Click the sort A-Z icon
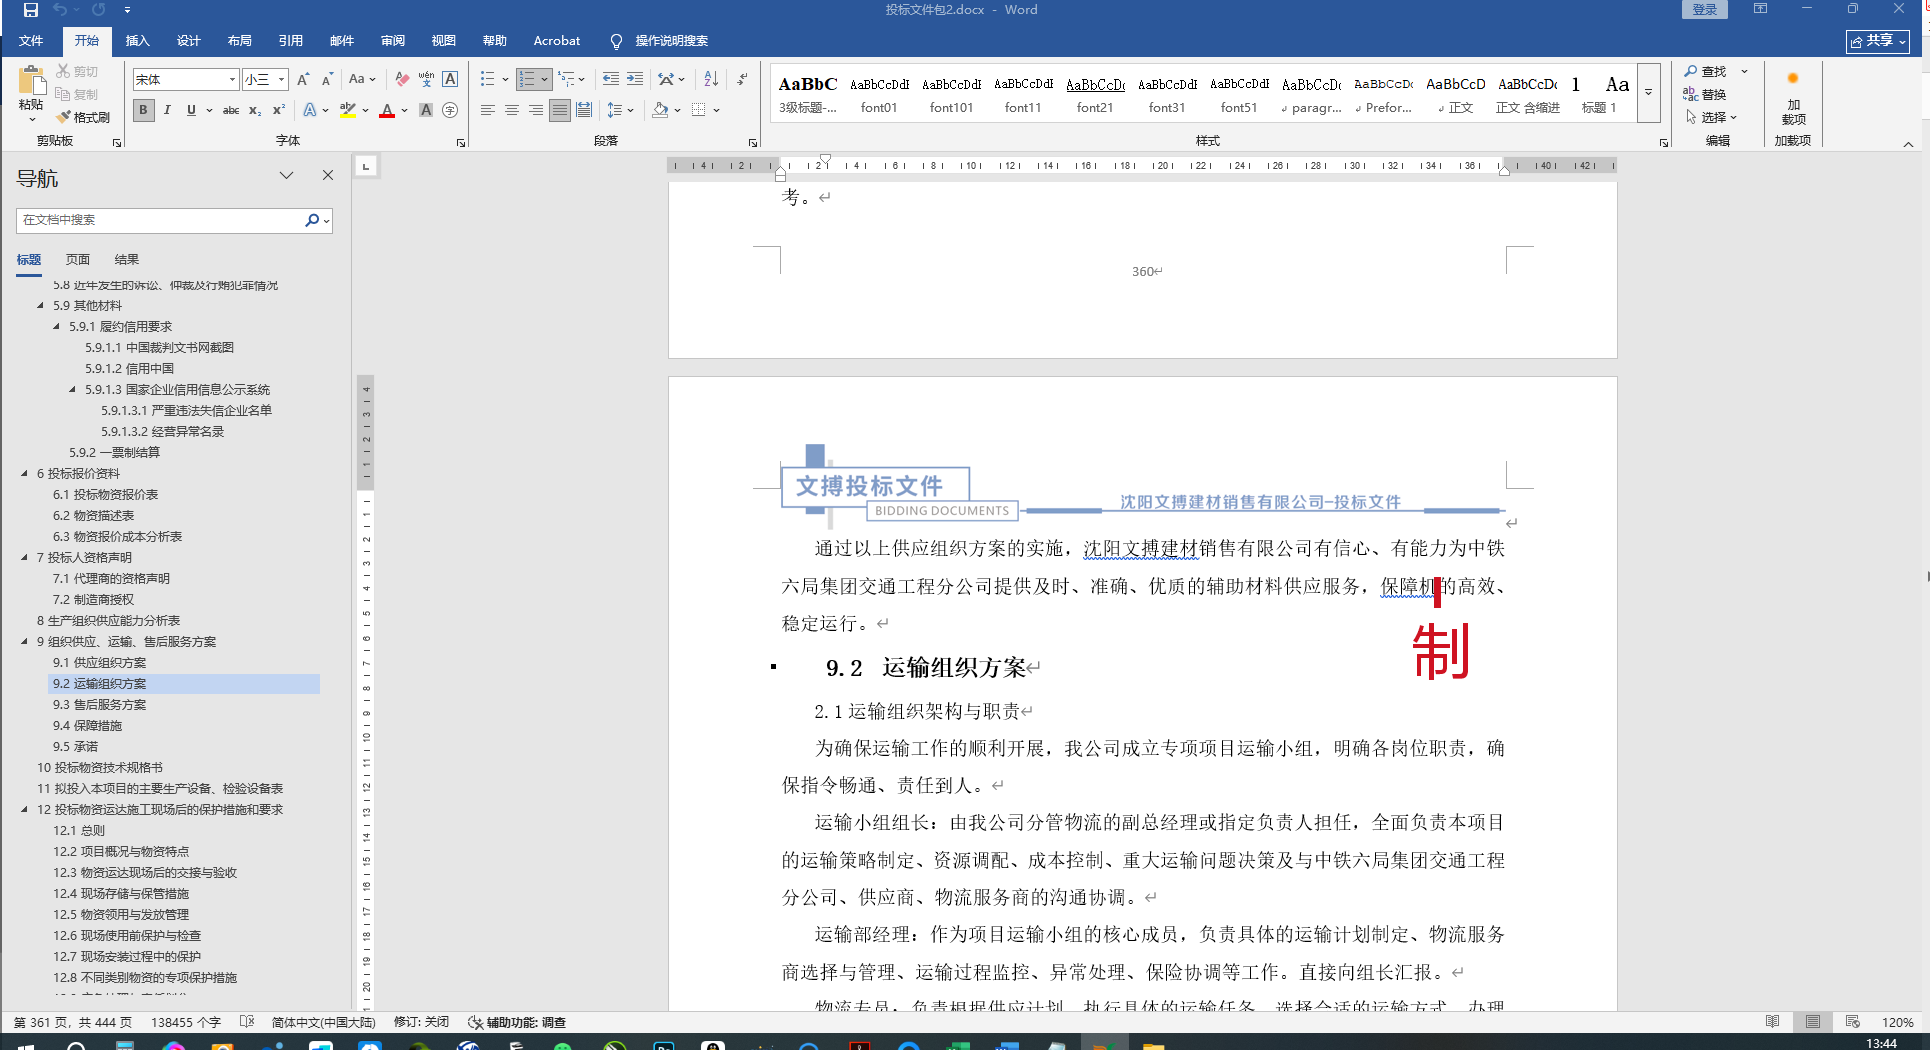 [x=711, y=79]
